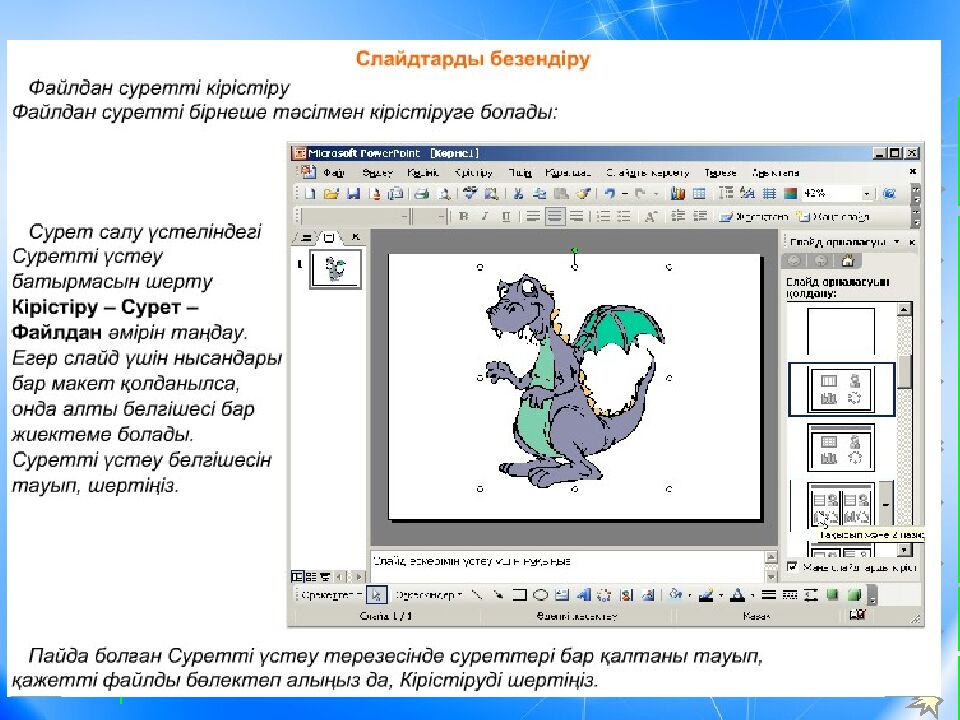Expand the slide layout task pane title dropdown
960x720 pixels.
pyautogui.click(x=897, y=242)
